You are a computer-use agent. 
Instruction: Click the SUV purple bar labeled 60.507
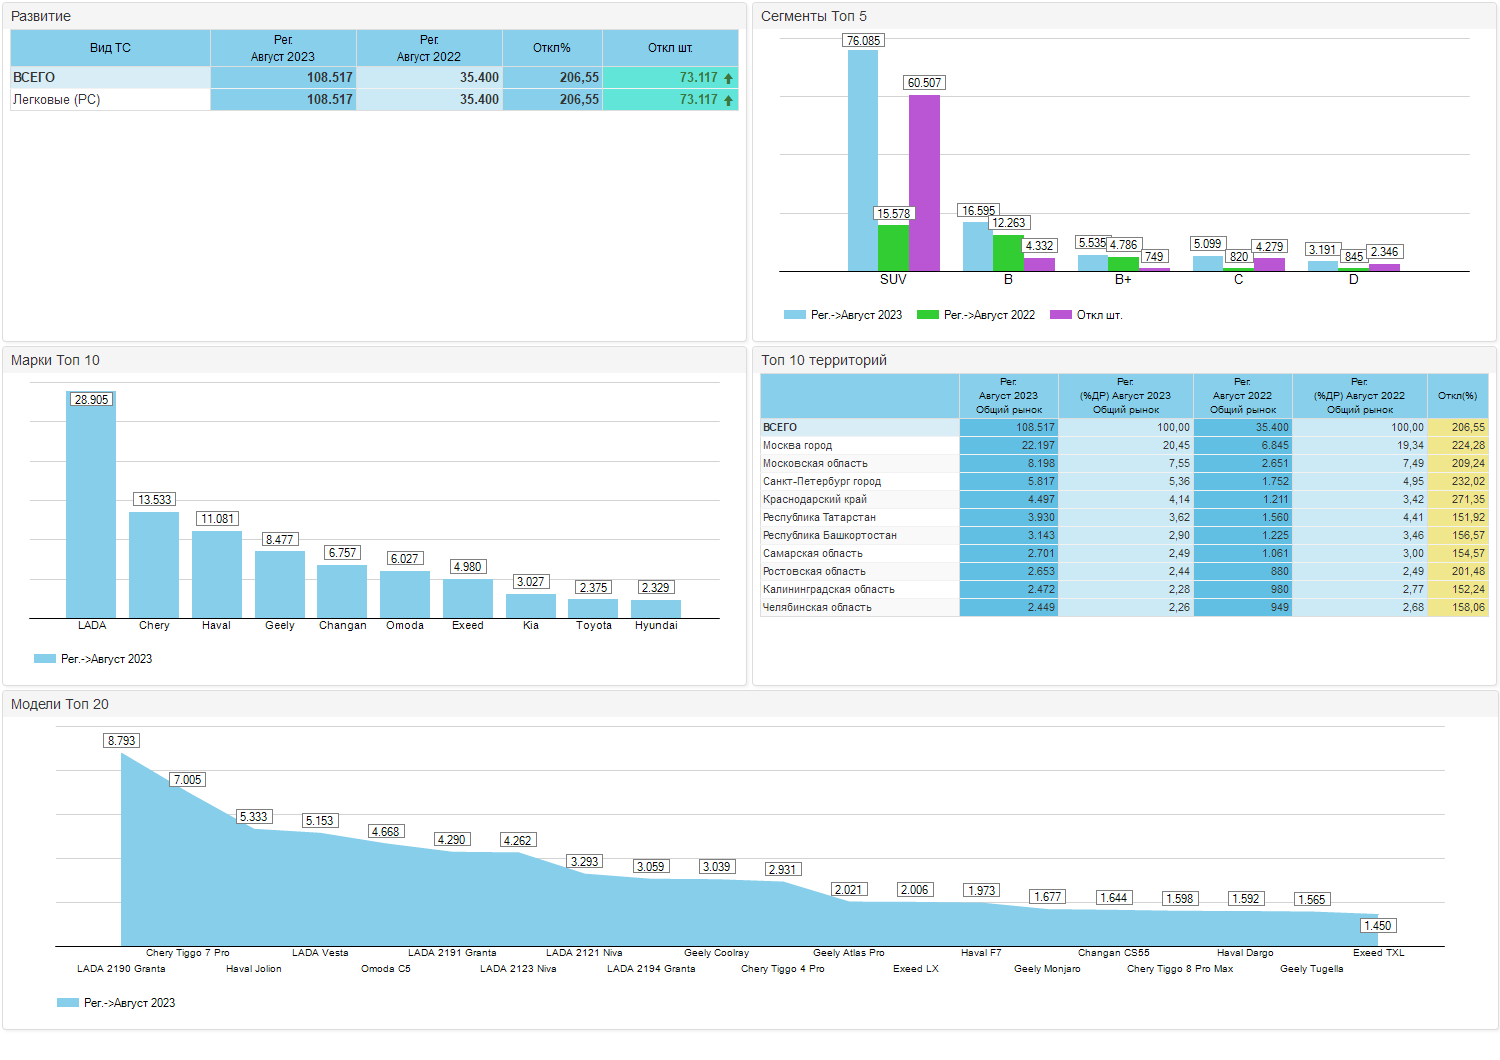tap(924, 183)
